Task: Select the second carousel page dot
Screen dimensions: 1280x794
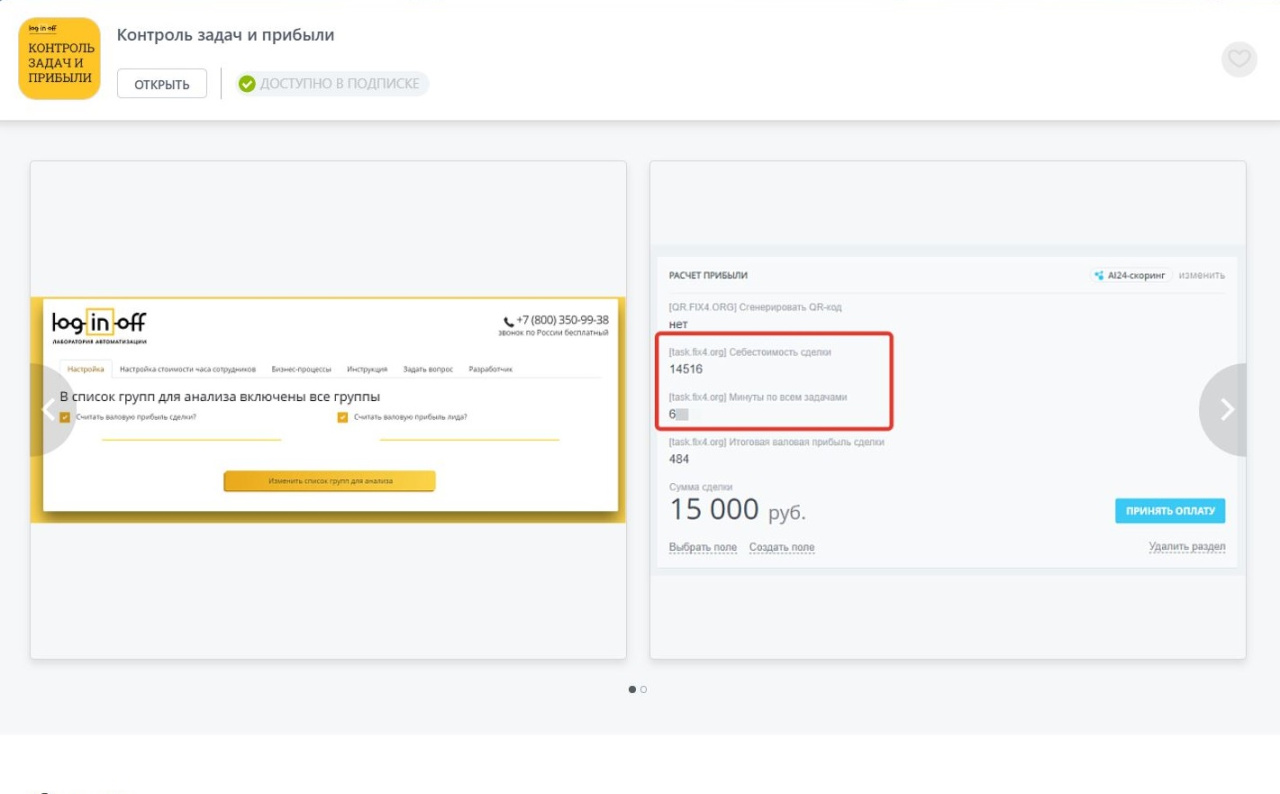Action: pos(643,689)
